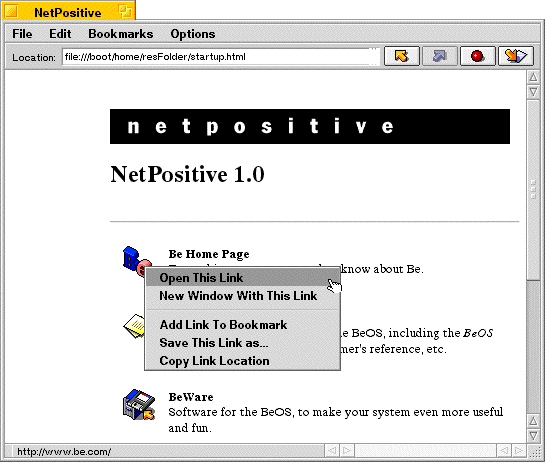
Task: Click the forward arrow toolbar button
Action: coord(439,56)
